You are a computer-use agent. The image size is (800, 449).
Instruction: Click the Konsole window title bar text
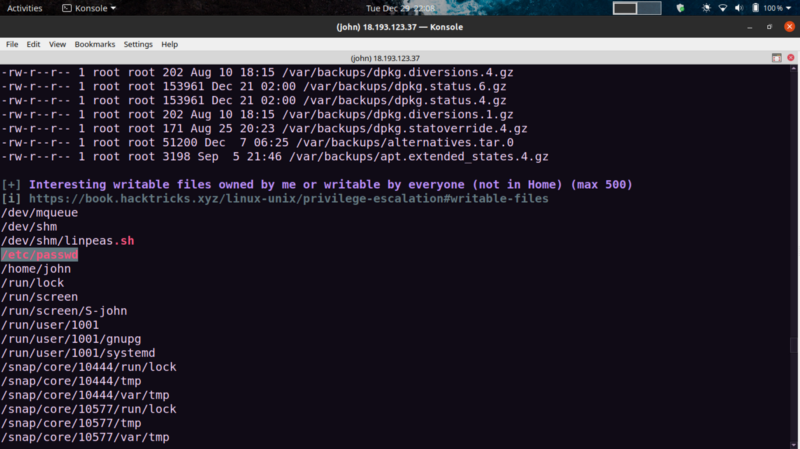399,27
